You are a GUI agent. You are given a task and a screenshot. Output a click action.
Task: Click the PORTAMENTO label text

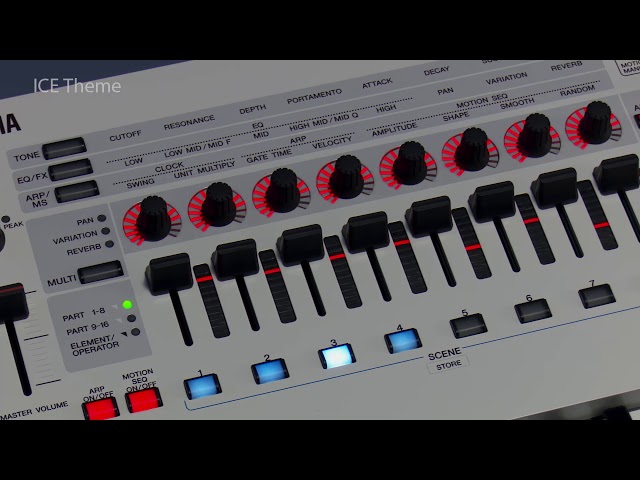pyautogui.click(x=314, y=96)
